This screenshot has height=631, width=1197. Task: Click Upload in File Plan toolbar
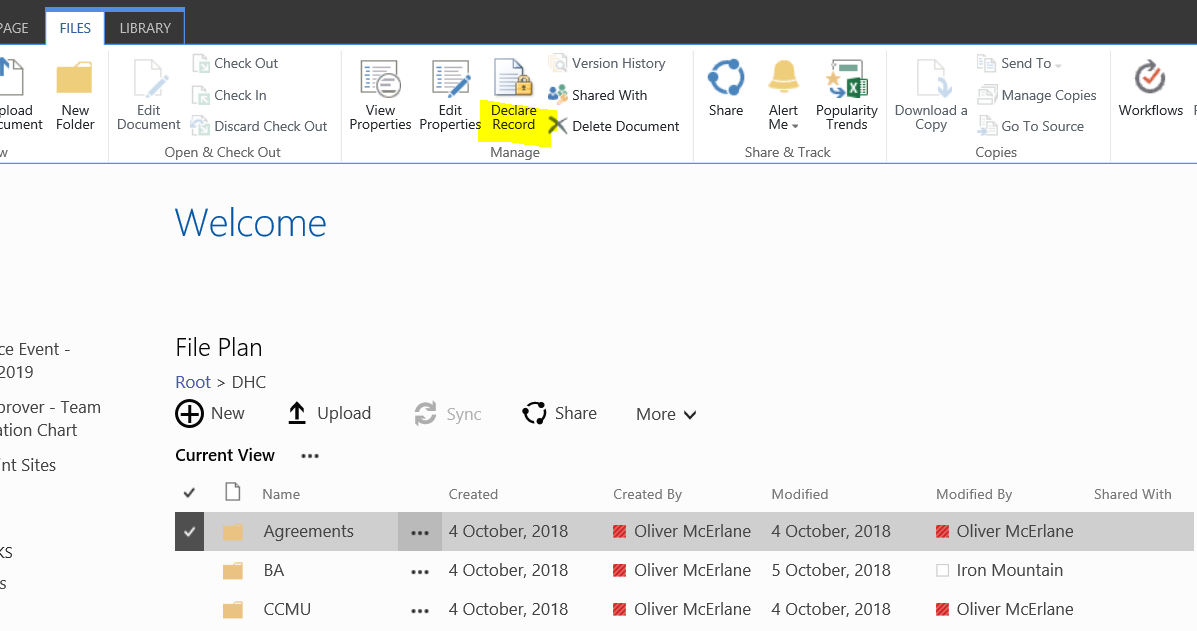pyautogui.click(x=329, y=414)
